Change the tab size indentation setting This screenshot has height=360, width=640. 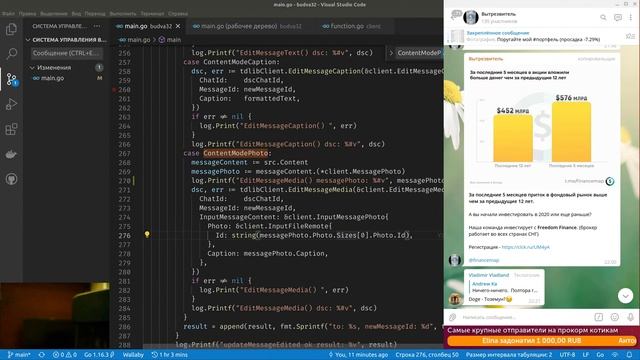click(x=509, y=355)
